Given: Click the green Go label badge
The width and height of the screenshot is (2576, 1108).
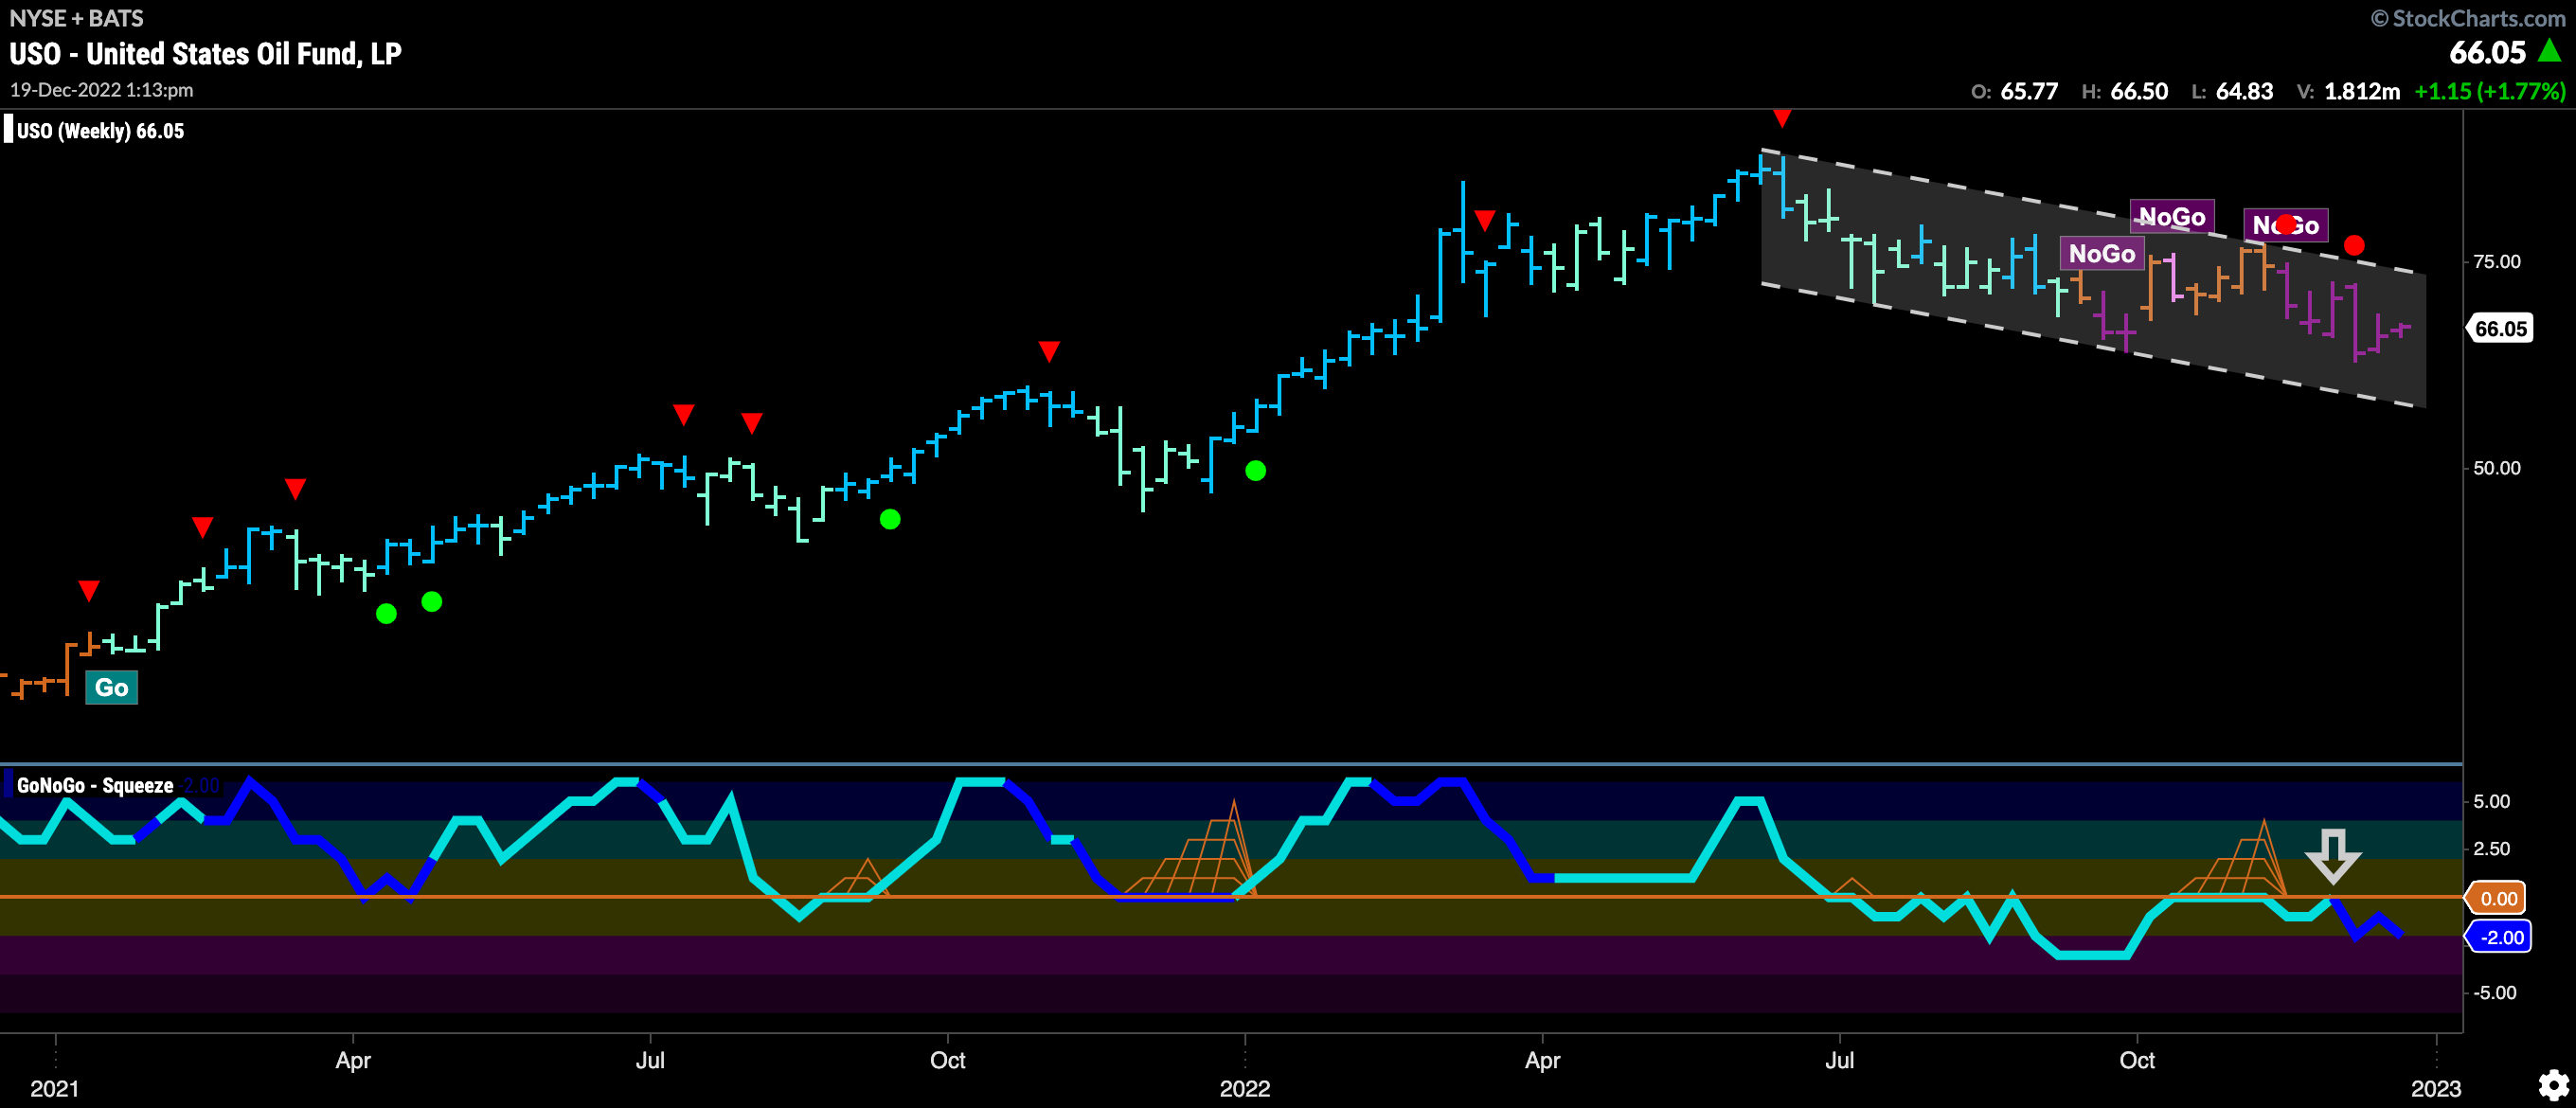Looking at the screenshot, I should click(111, 687).
